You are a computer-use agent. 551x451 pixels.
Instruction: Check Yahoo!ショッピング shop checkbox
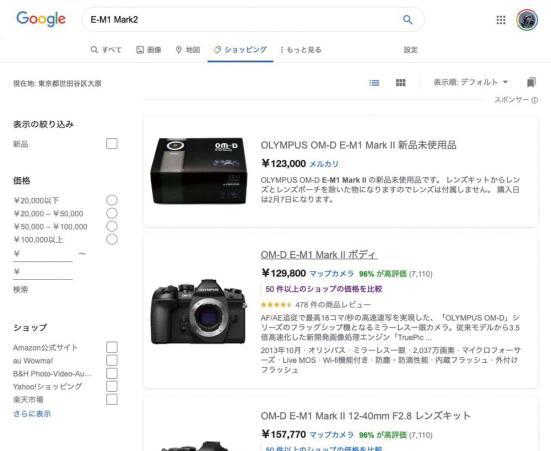click(x=112, y=386)
